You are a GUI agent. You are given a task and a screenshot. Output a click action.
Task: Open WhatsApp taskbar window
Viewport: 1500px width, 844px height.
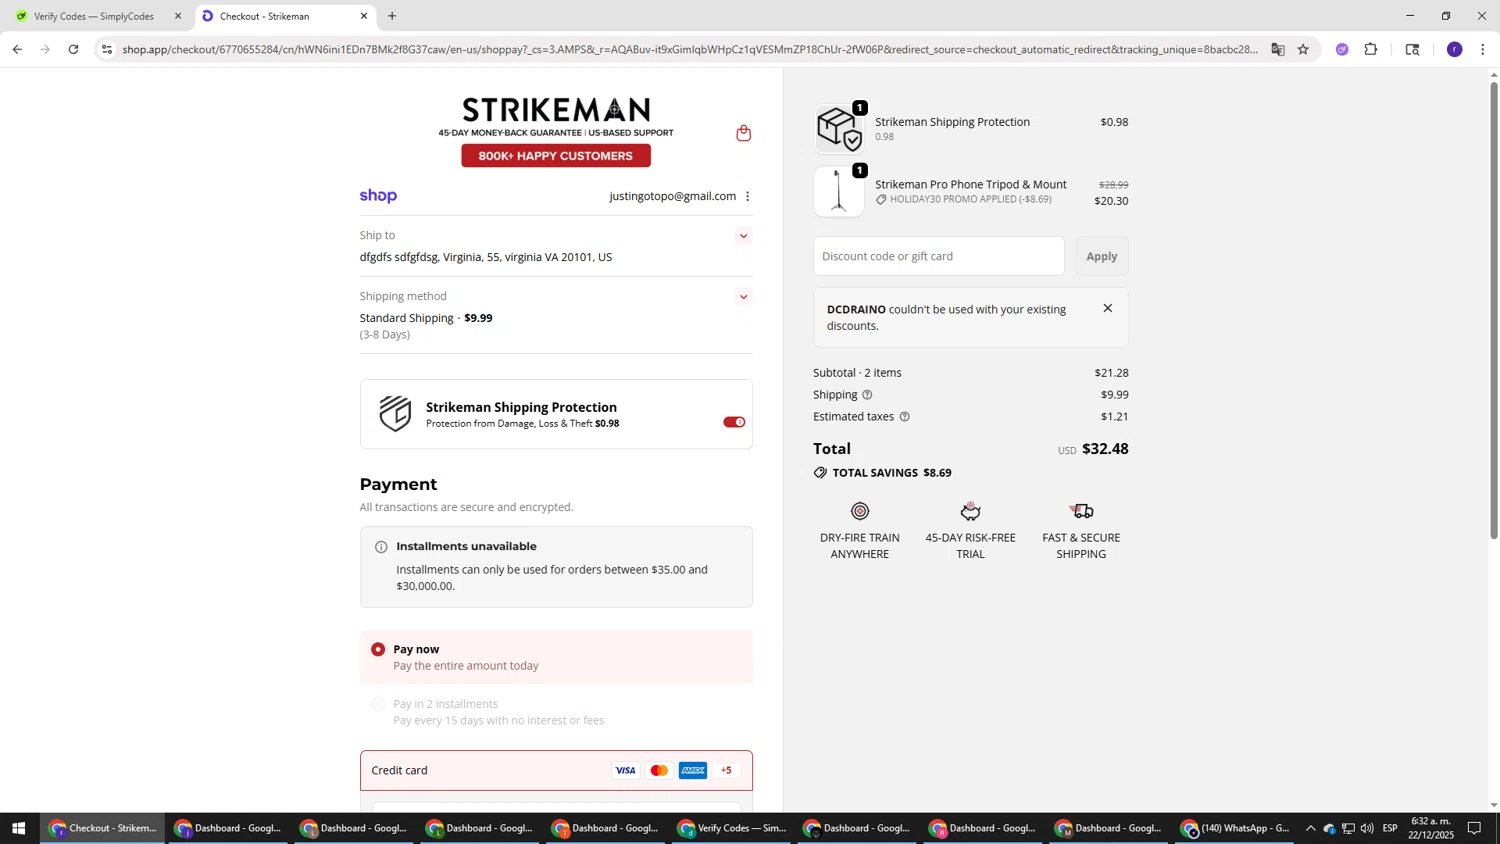(1236, 828)
